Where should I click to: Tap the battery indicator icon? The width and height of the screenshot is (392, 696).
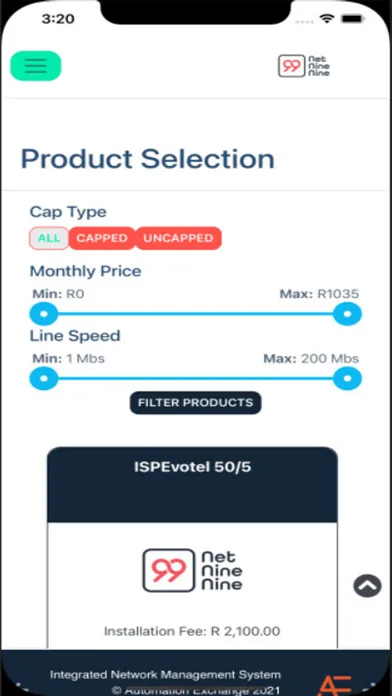[352, 19]
